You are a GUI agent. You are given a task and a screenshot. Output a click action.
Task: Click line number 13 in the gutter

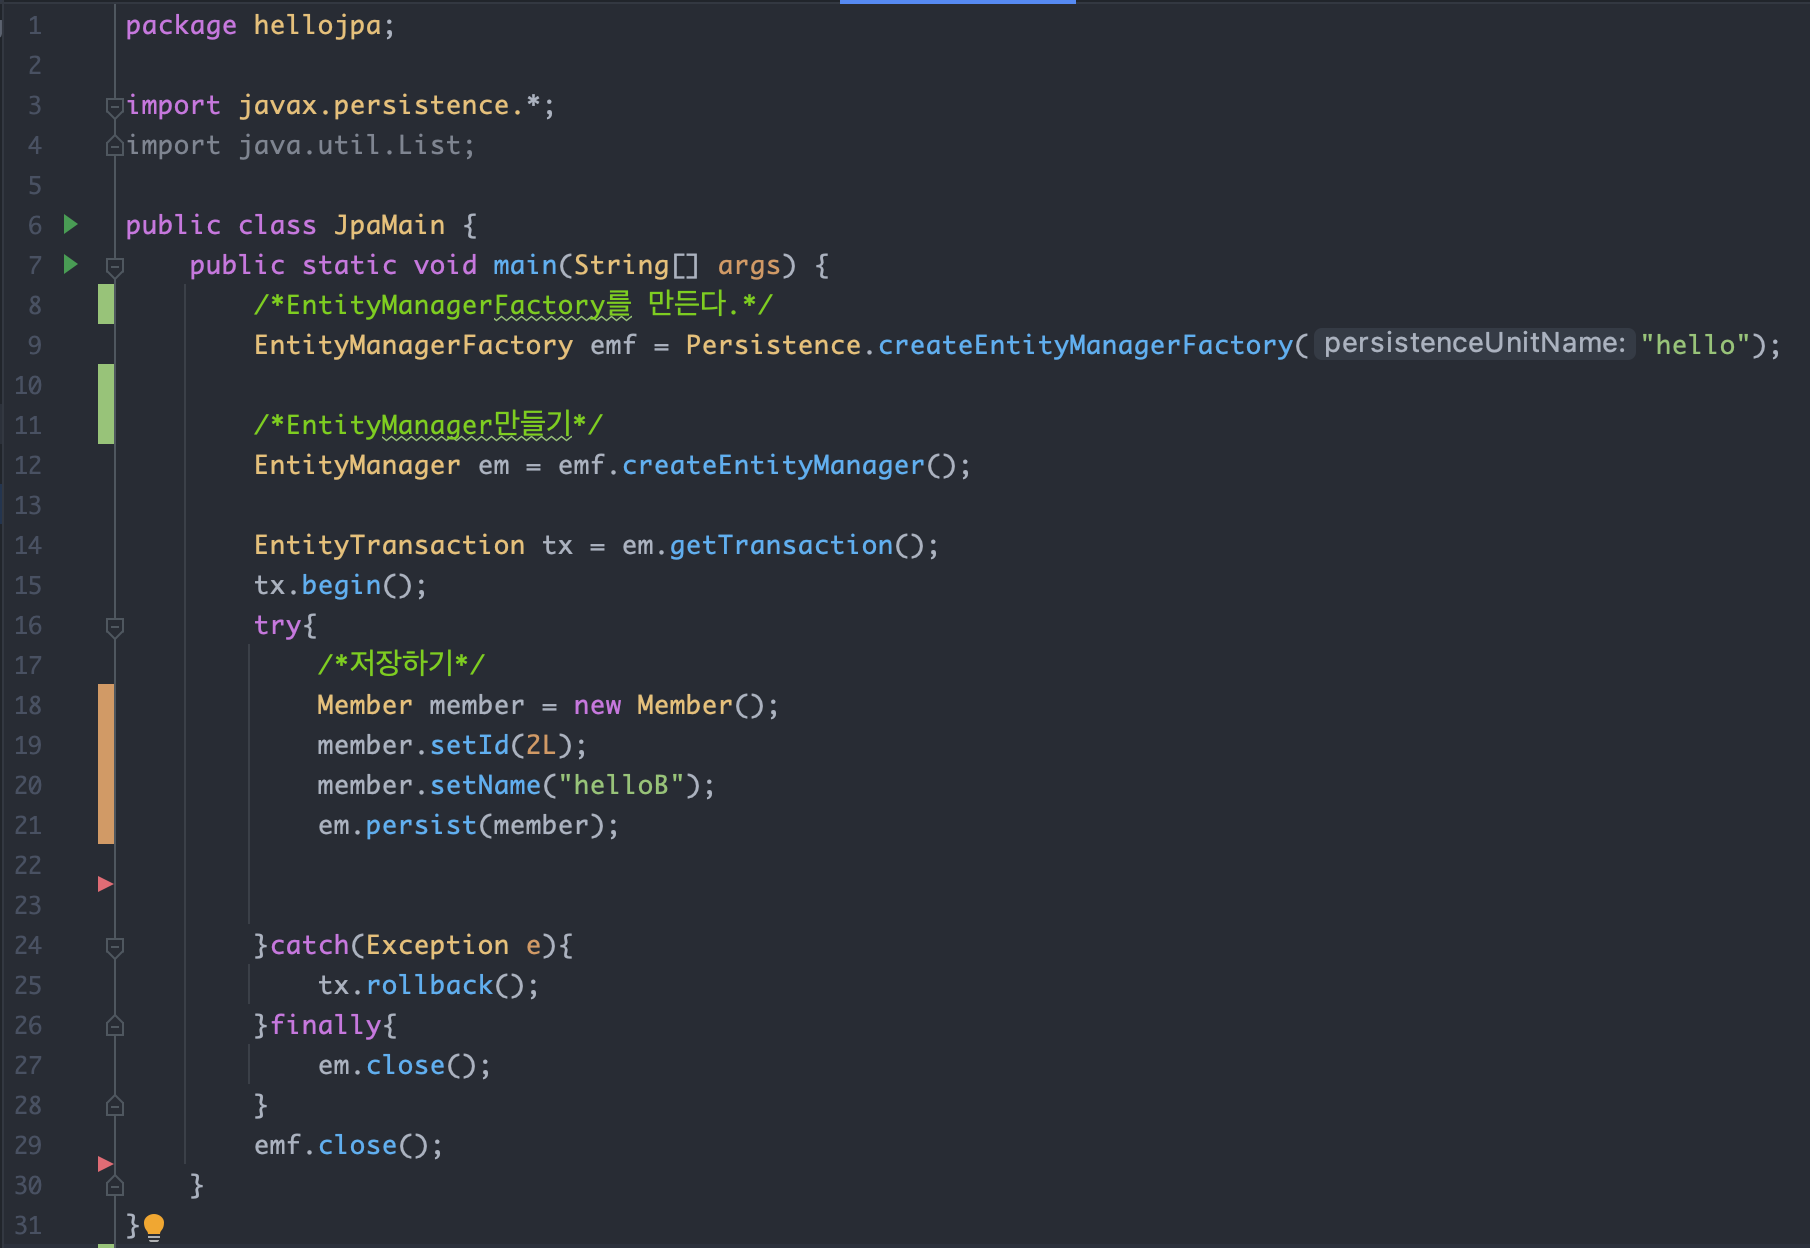click(x=28, y=505)
